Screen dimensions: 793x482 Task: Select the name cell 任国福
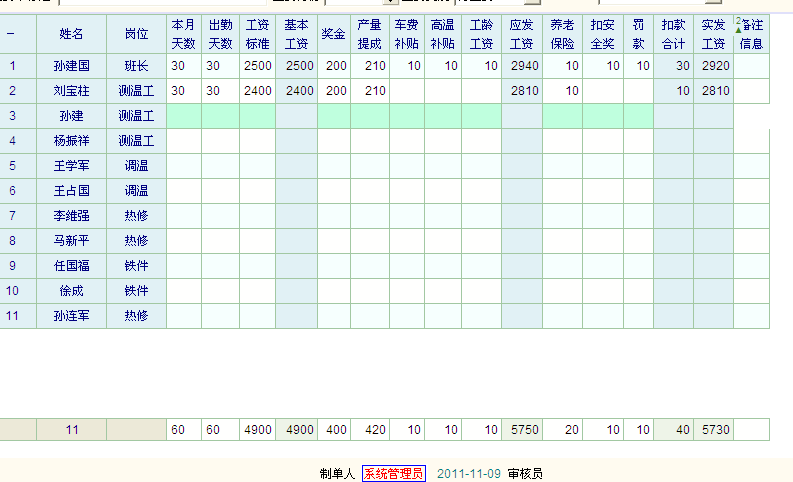pyautogui.click(x=71, y=266)
